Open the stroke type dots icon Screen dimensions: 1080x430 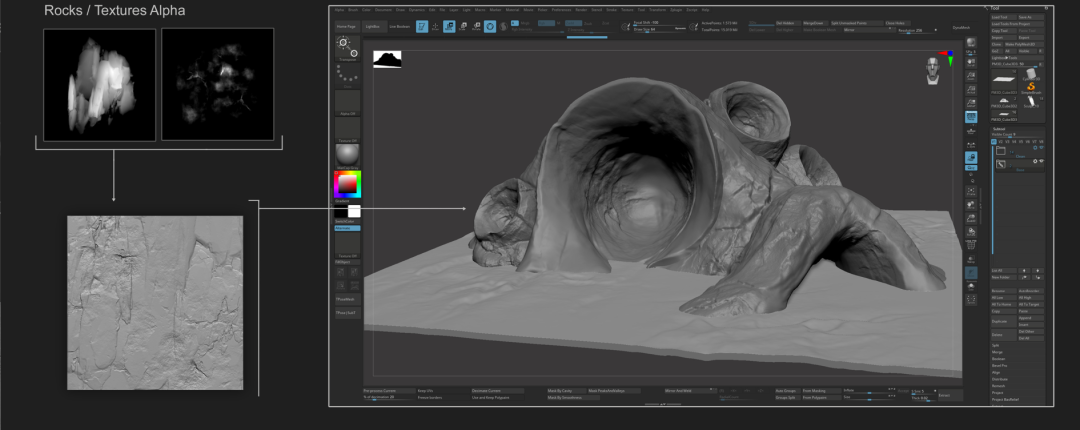[x=347, y=74]
